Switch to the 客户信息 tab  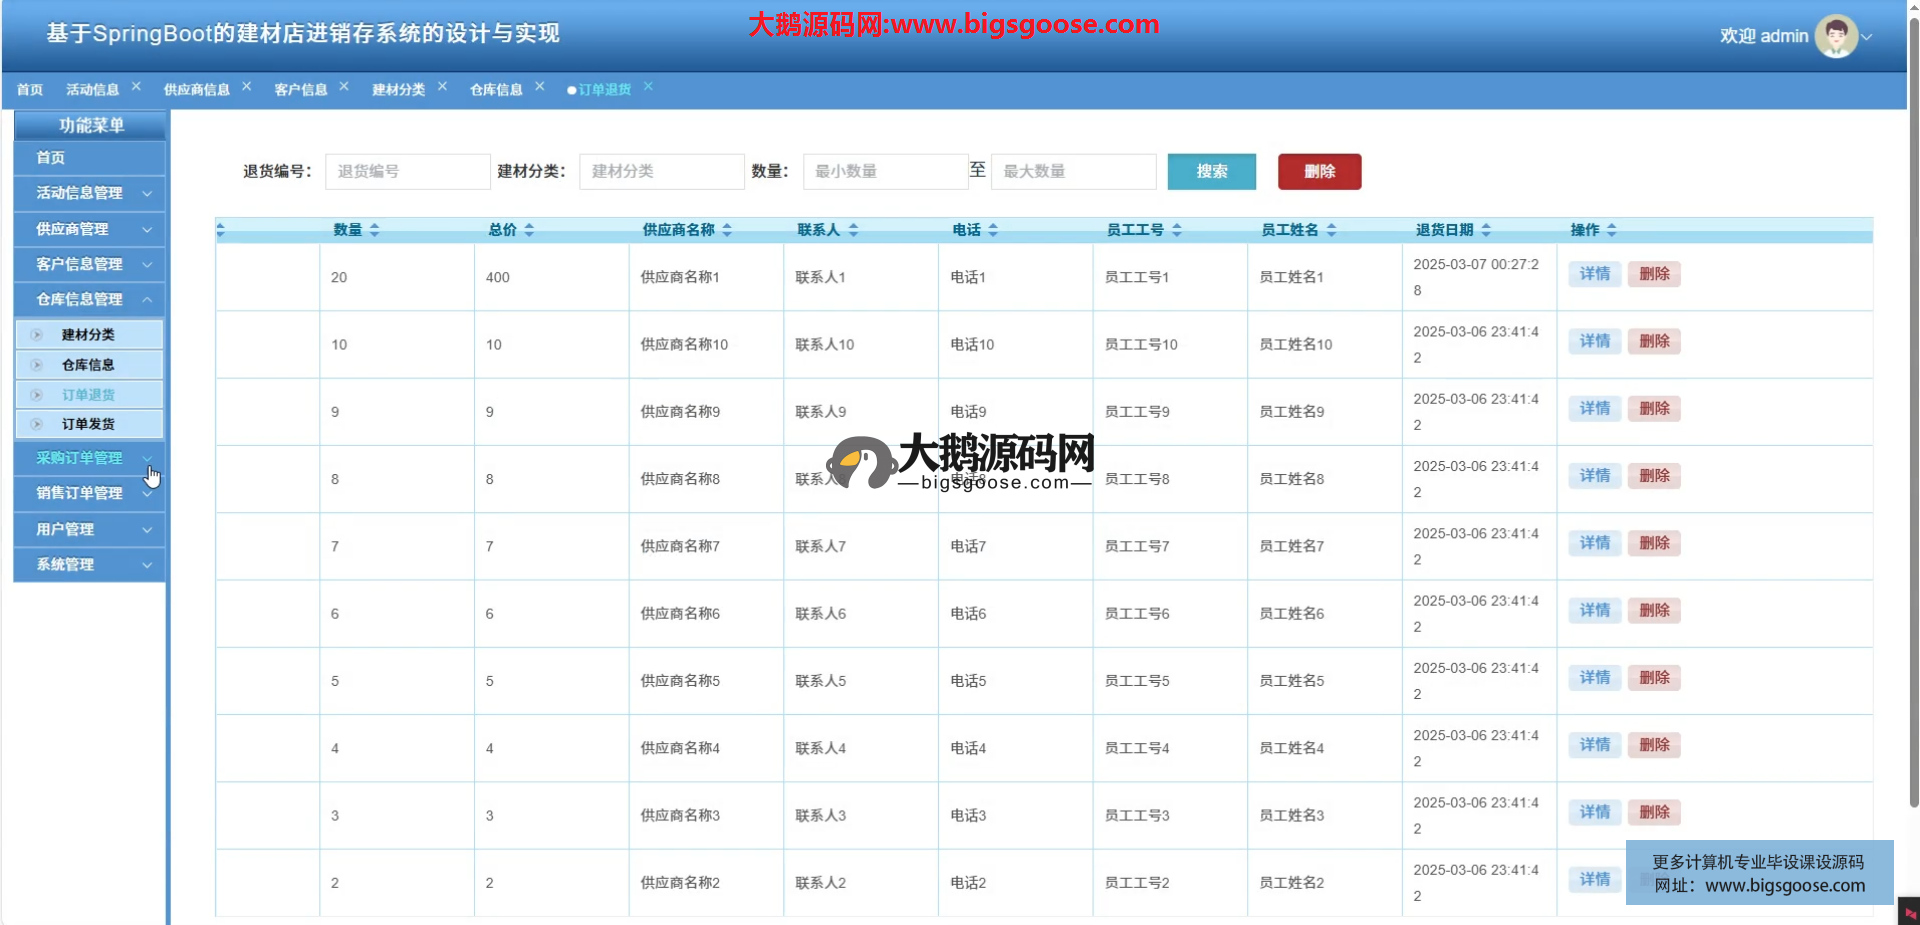300,90
